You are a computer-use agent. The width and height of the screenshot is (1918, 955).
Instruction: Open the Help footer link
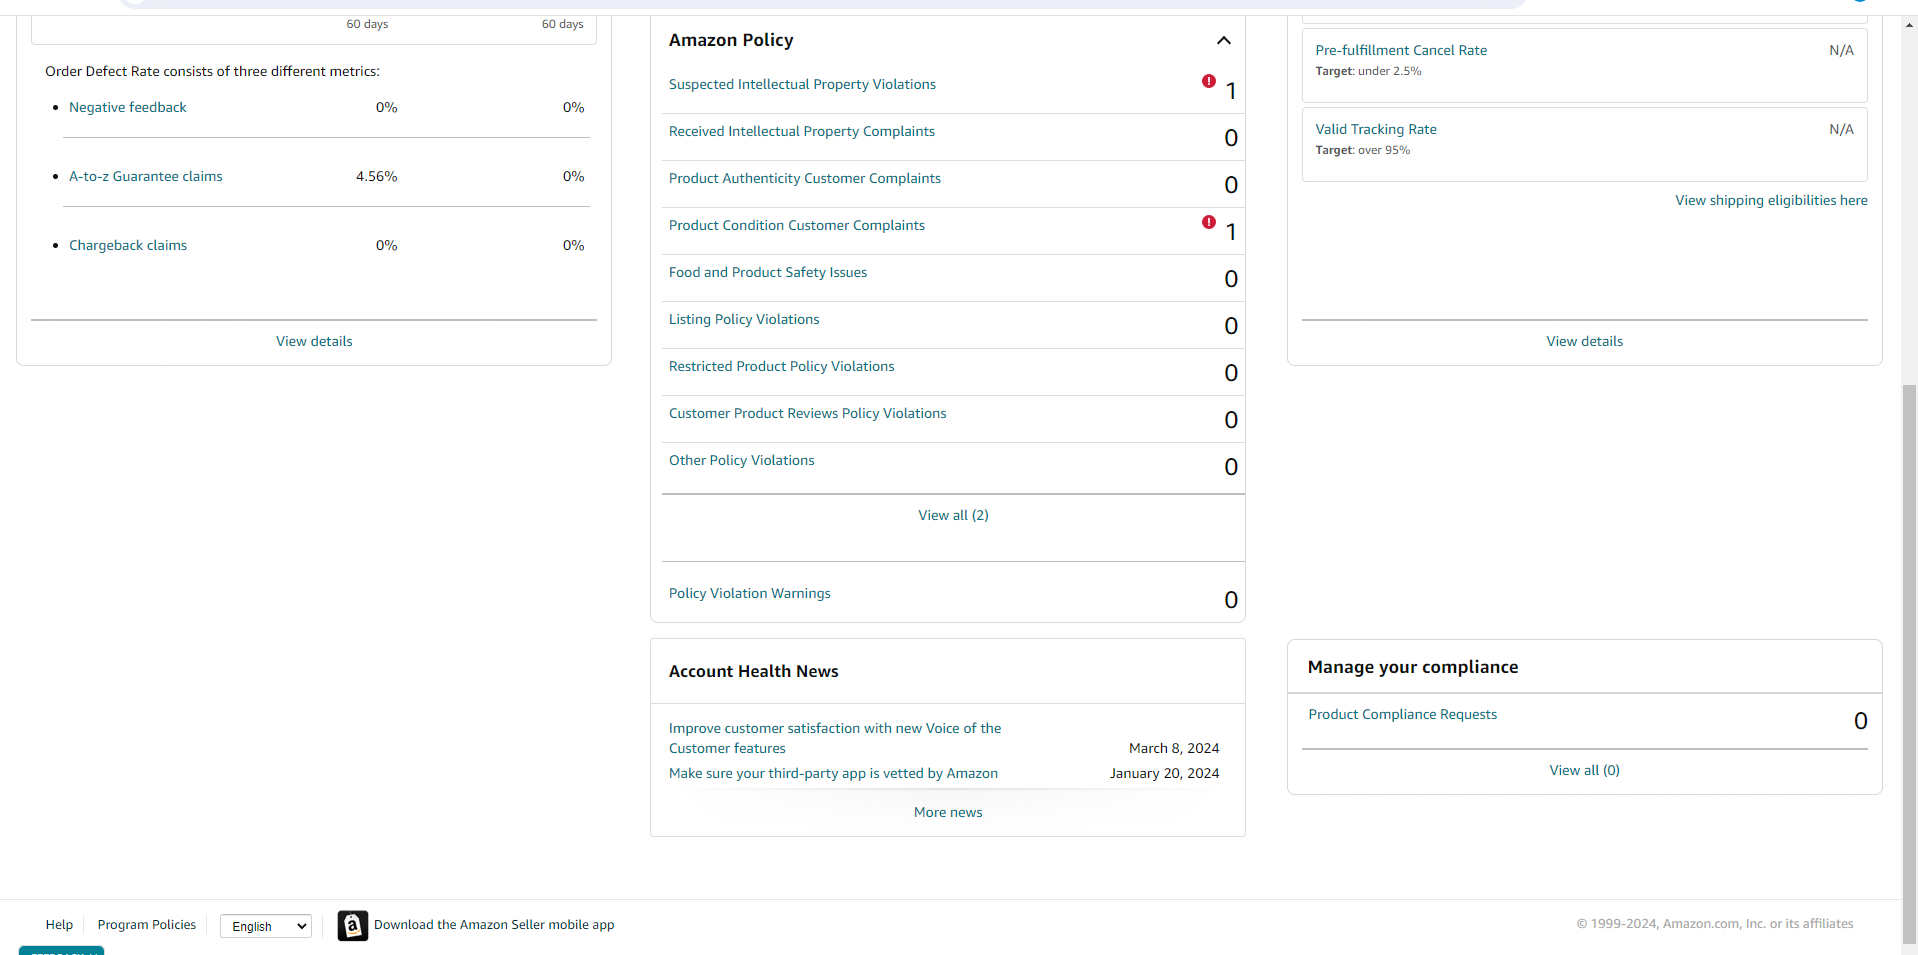pos(59,924)
